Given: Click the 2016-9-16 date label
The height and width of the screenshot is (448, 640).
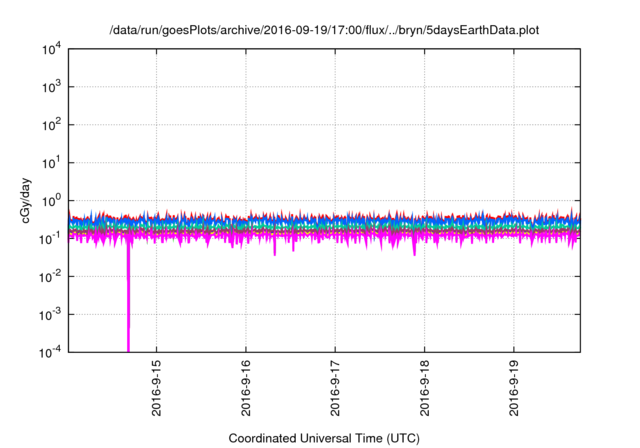Looking at the screenshot, I should [x=246, y=388].
